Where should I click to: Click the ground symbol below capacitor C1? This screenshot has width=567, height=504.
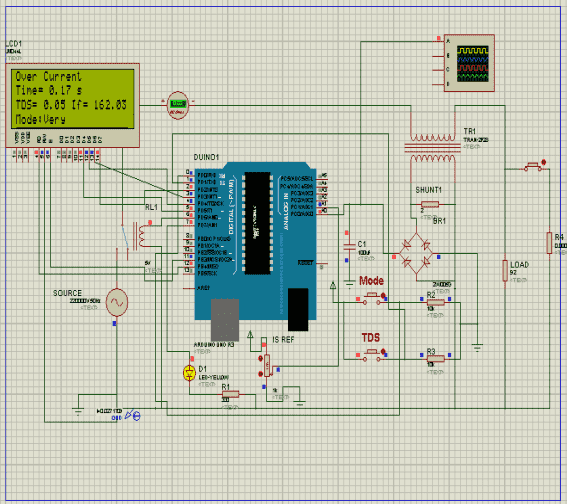pyautogui.click(x=349, y=285)
